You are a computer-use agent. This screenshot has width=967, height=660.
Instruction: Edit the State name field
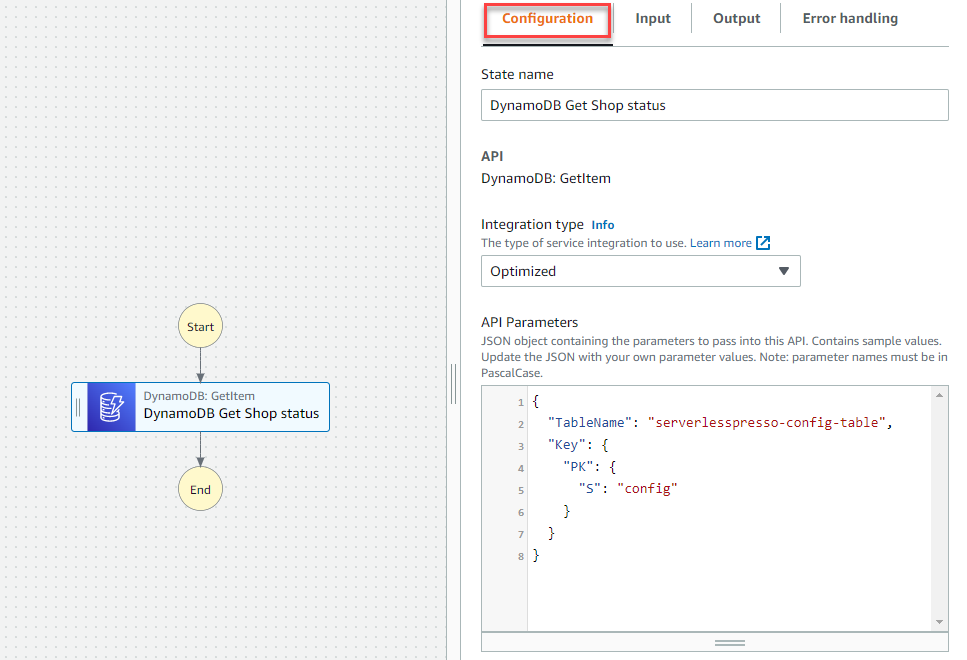pyautogui.click(x=714, y=105)
